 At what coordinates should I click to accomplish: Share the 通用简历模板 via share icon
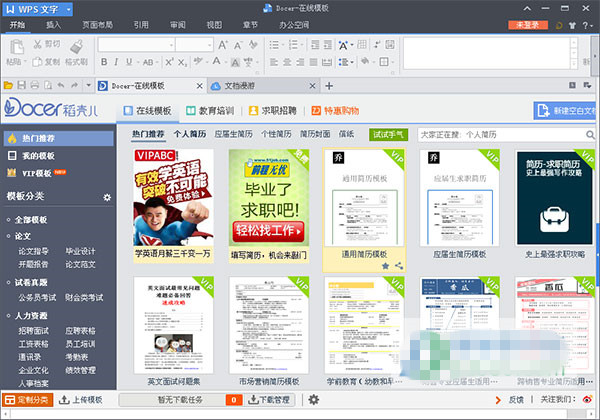399,265
